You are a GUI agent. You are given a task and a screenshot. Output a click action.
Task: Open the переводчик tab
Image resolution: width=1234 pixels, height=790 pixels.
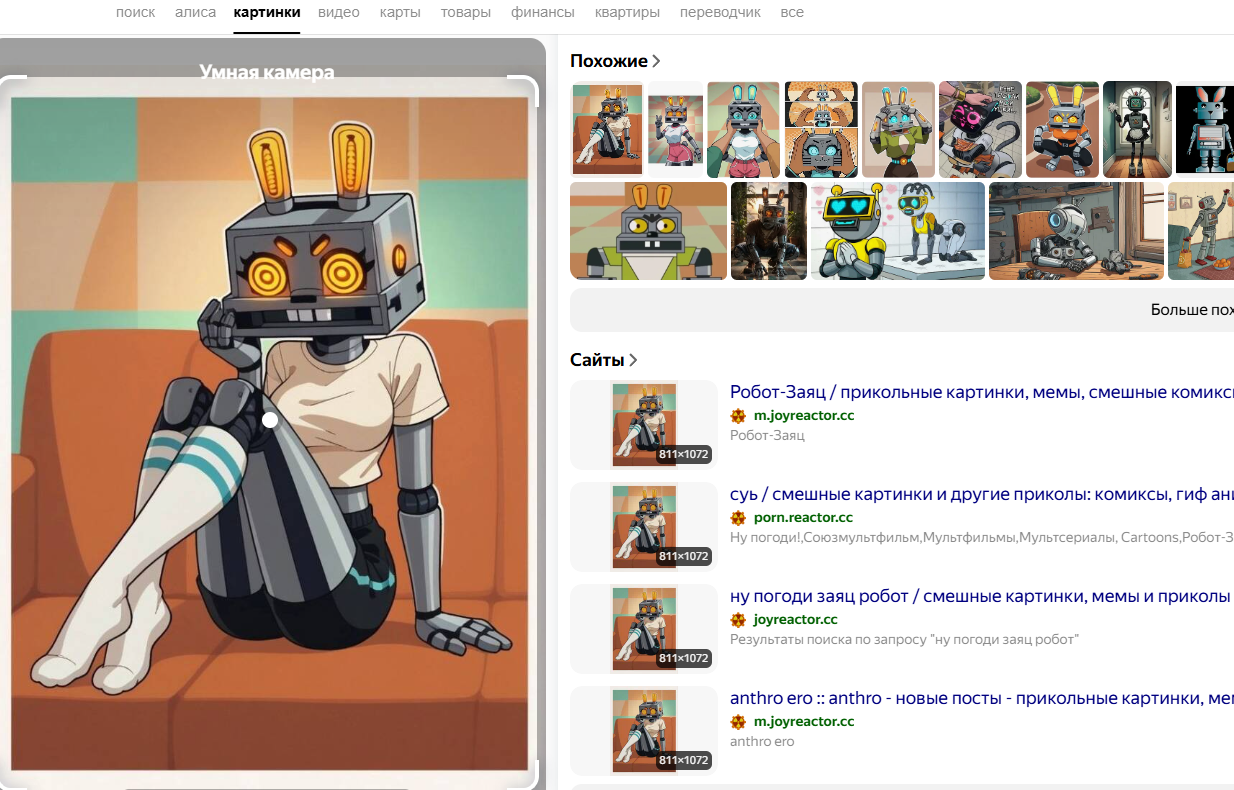(720, 13)
